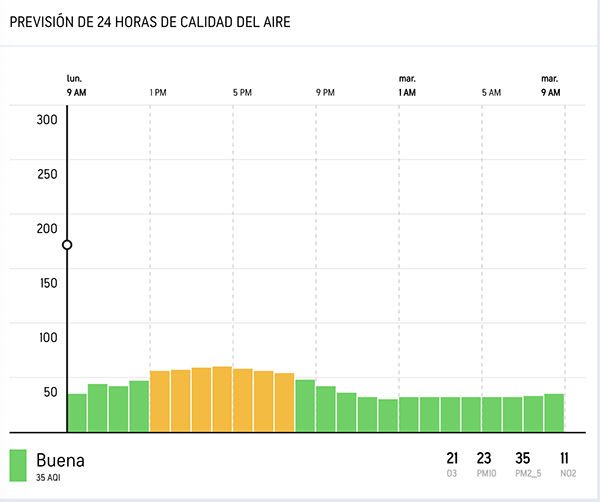Click the 5 AM time label
The width and height of the screenshot is (600, 502).
490,92
